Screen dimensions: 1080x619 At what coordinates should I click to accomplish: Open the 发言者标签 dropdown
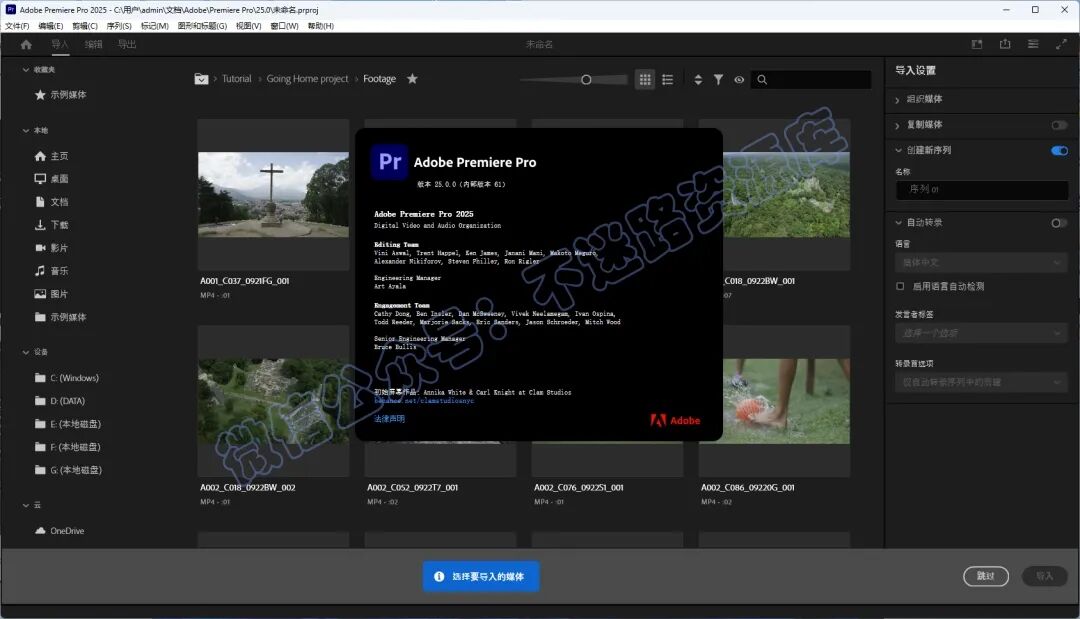pos(982,333)
